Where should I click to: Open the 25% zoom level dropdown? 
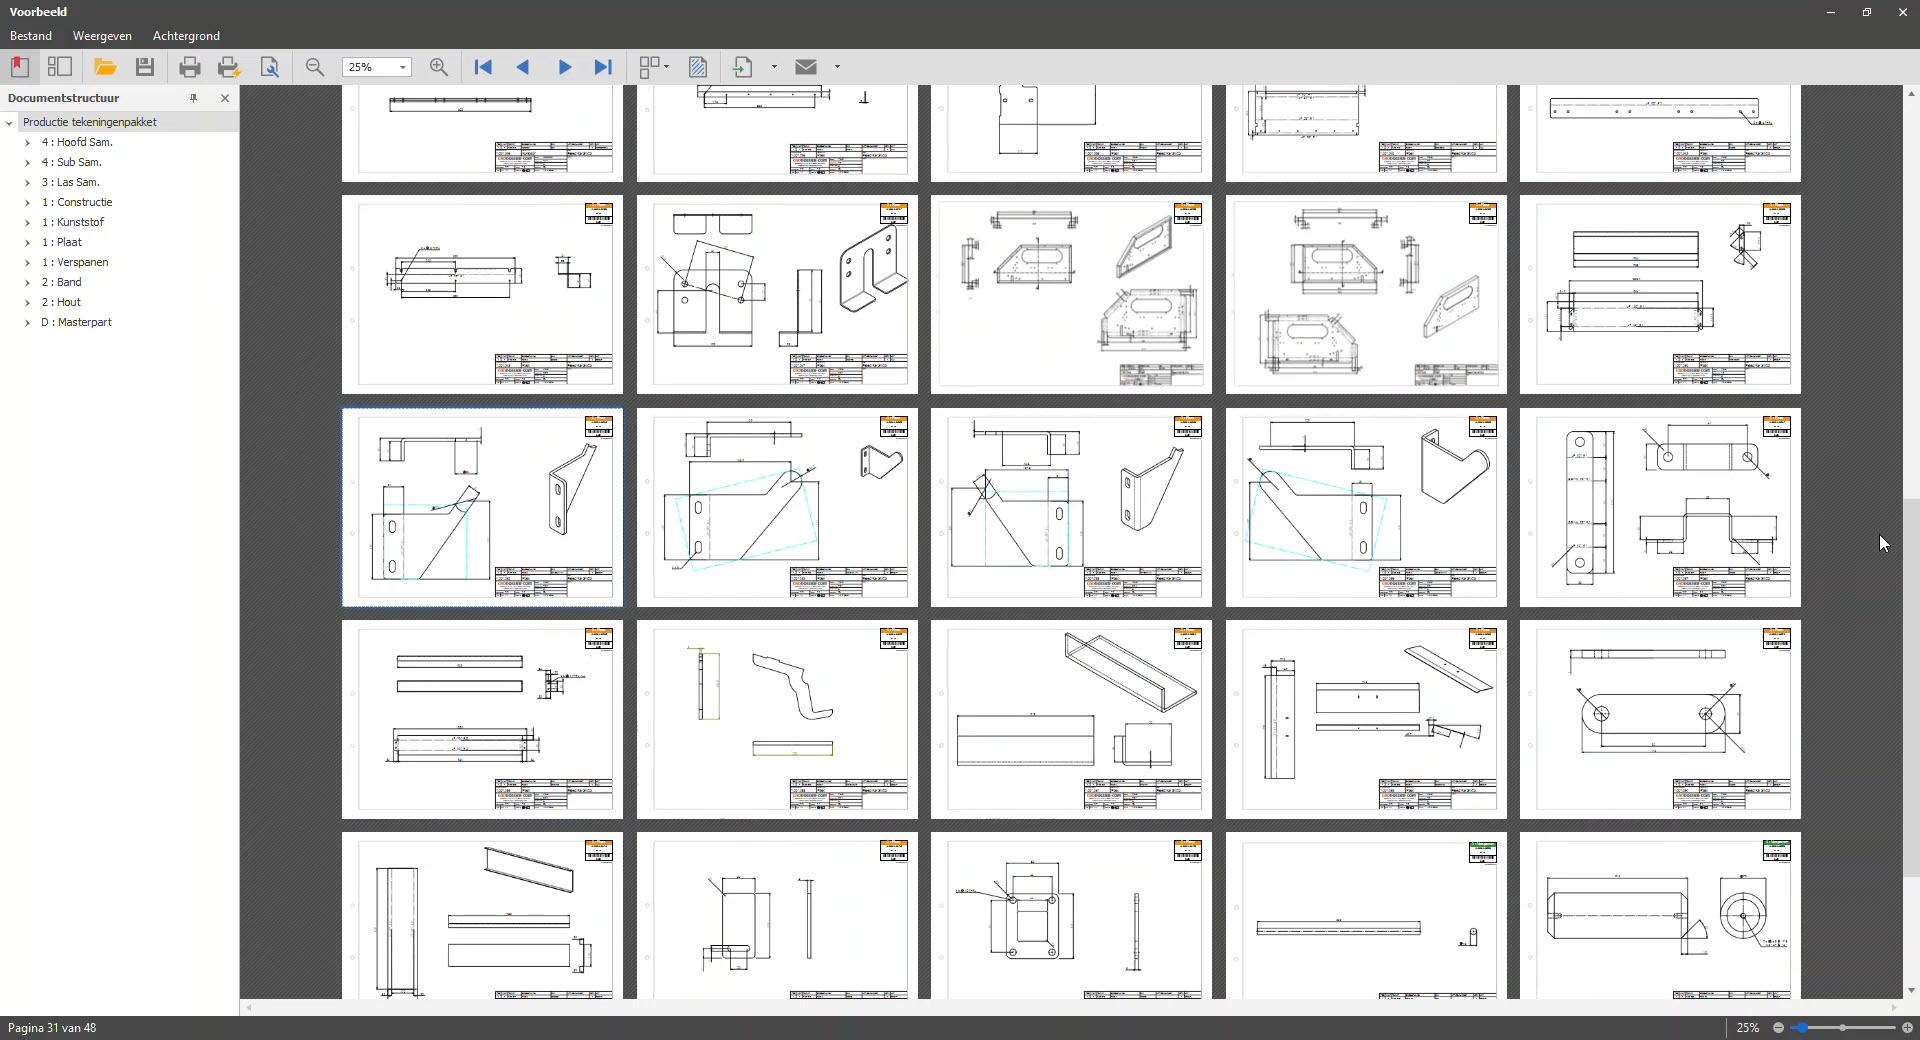pos(403,68)
